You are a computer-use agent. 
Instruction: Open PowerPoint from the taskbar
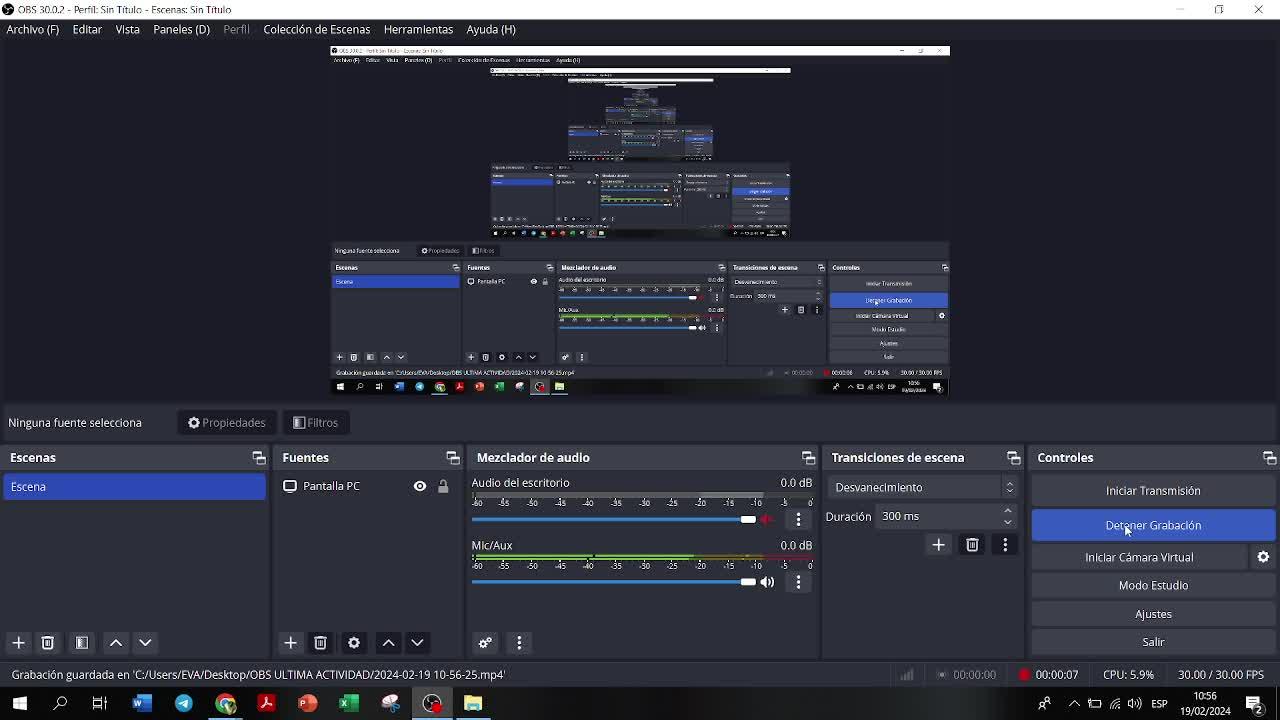coord(307,703)
